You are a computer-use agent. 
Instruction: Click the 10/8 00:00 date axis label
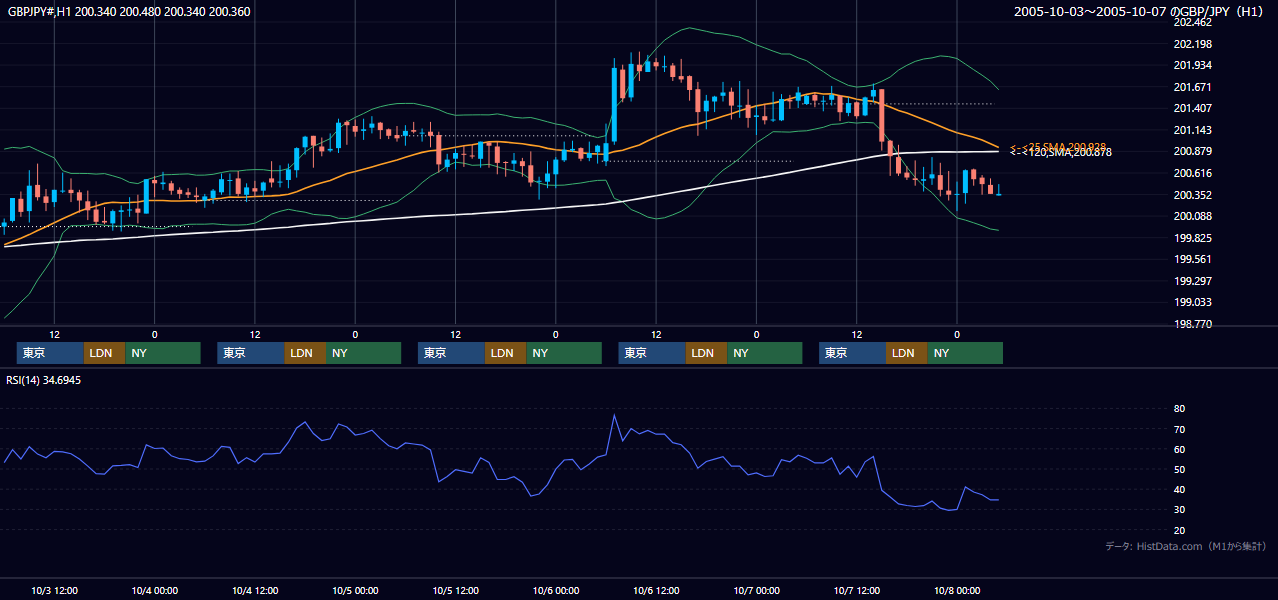click(957, 591)
